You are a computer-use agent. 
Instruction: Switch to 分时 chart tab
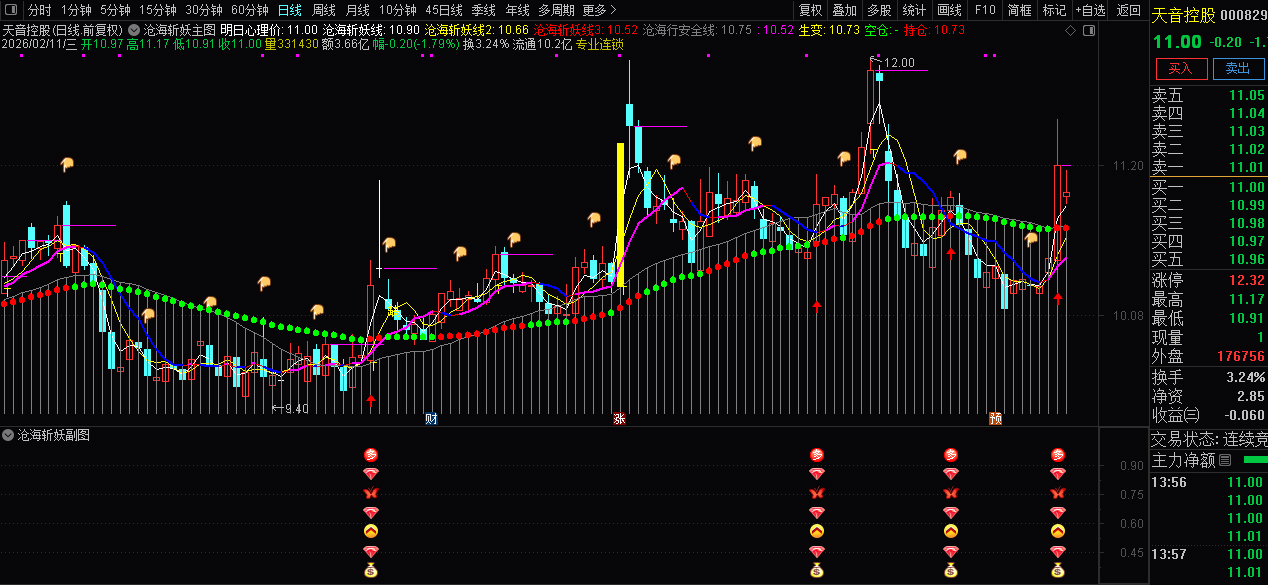(39, 10)
